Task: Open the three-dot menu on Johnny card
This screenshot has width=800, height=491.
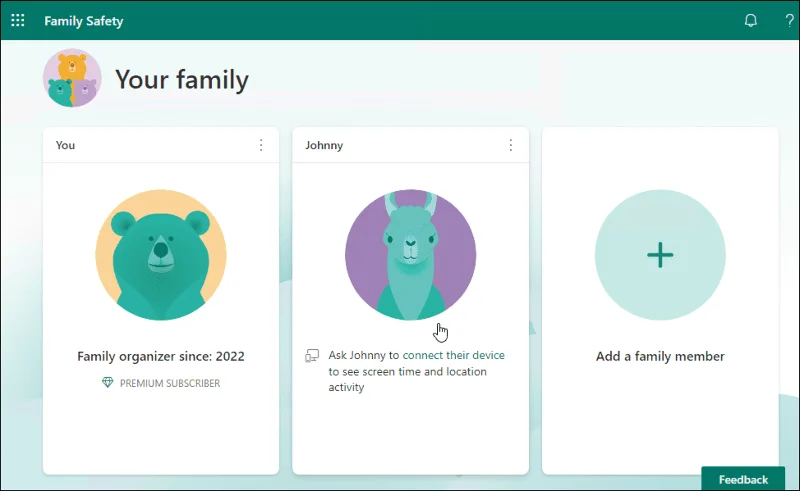Action: tap(511, 145)
